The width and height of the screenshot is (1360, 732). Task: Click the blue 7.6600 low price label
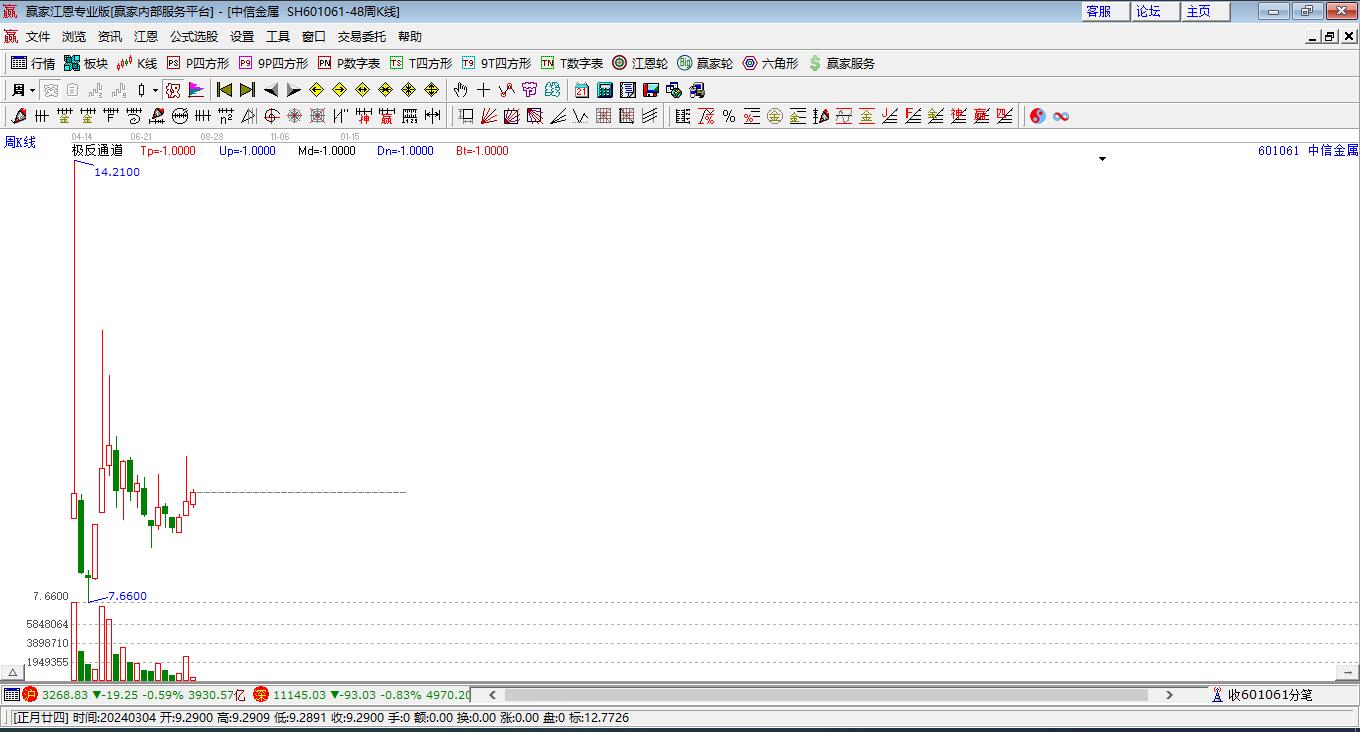click(x=127, y=596)
